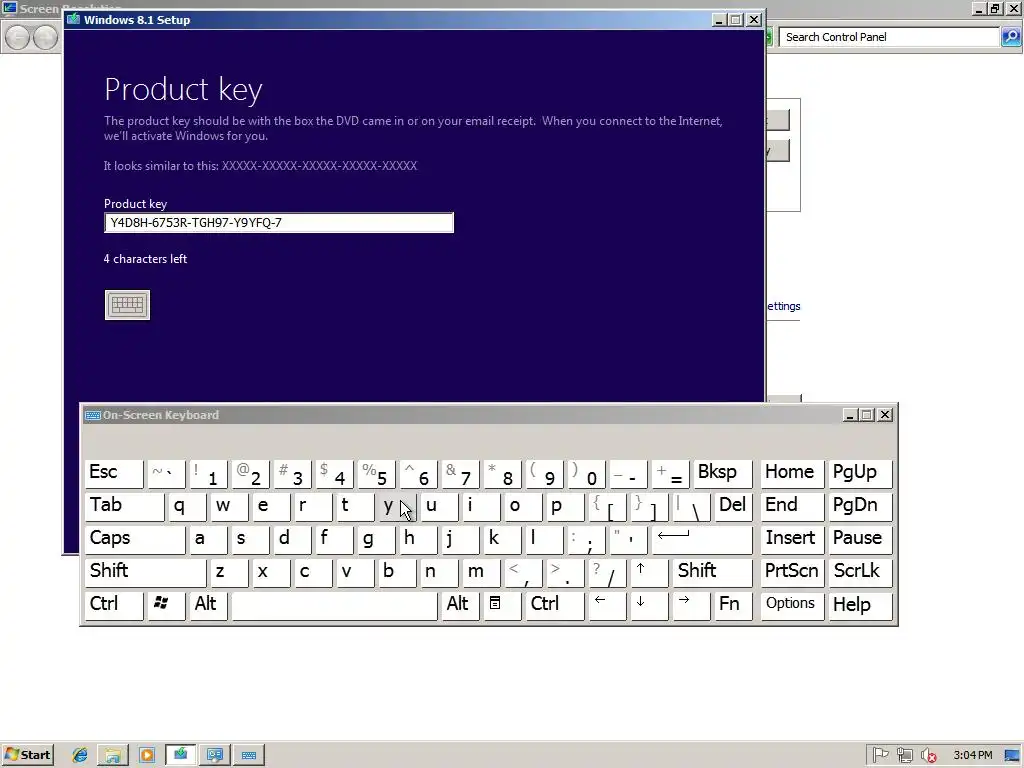
Task: Tap the semicolon key
Action: click(586, 539)
